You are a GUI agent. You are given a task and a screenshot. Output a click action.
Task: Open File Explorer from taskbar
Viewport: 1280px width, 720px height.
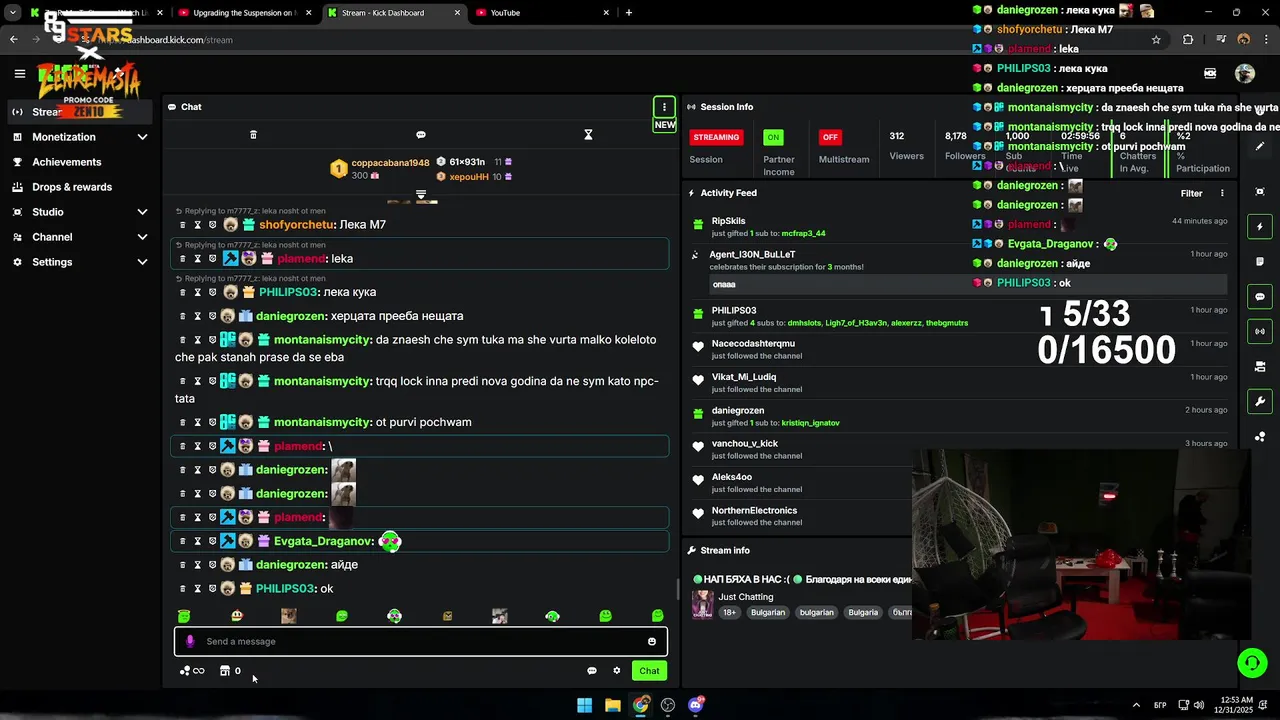click(612, 705)
